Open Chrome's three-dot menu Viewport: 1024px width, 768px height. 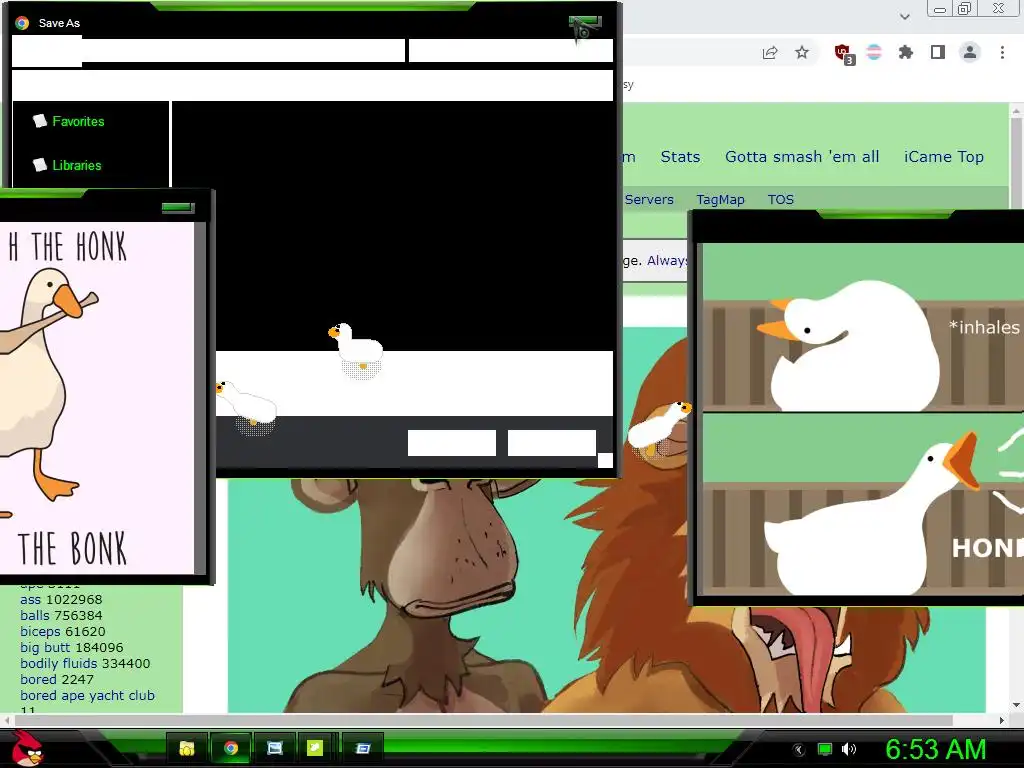point(1002,52)
